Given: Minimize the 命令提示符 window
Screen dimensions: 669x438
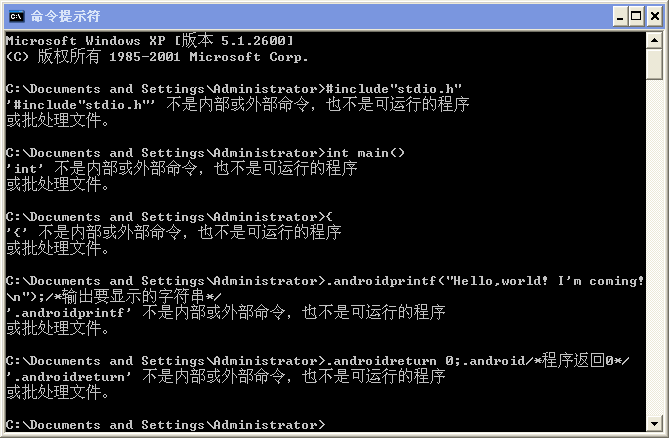Looking at the screenshot, I should click(x=620, y=16).
